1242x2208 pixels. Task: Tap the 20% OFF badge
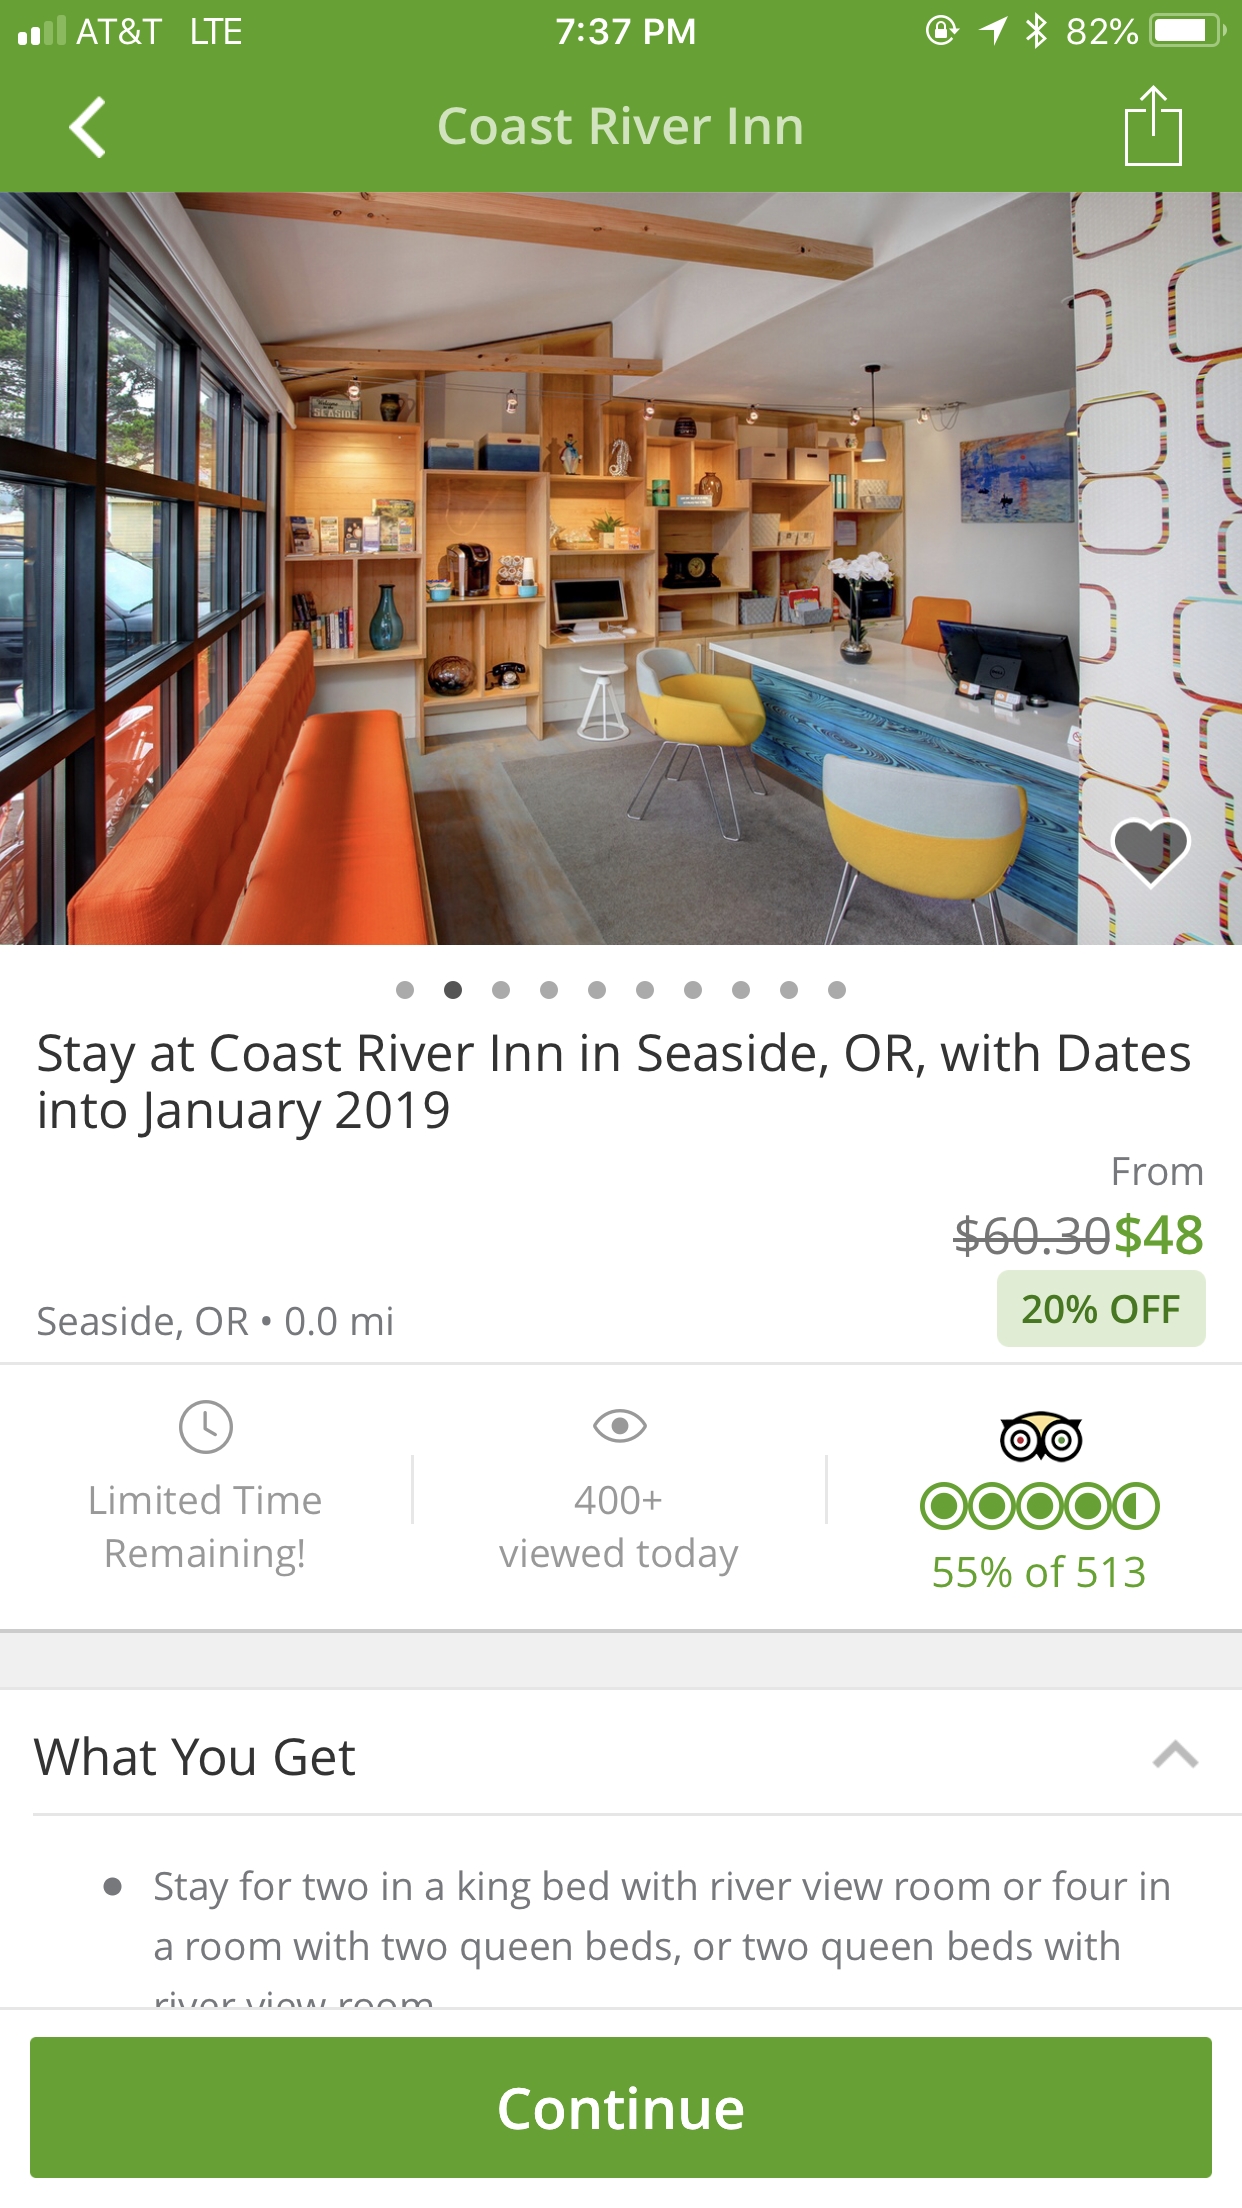pos(1100,1309)
